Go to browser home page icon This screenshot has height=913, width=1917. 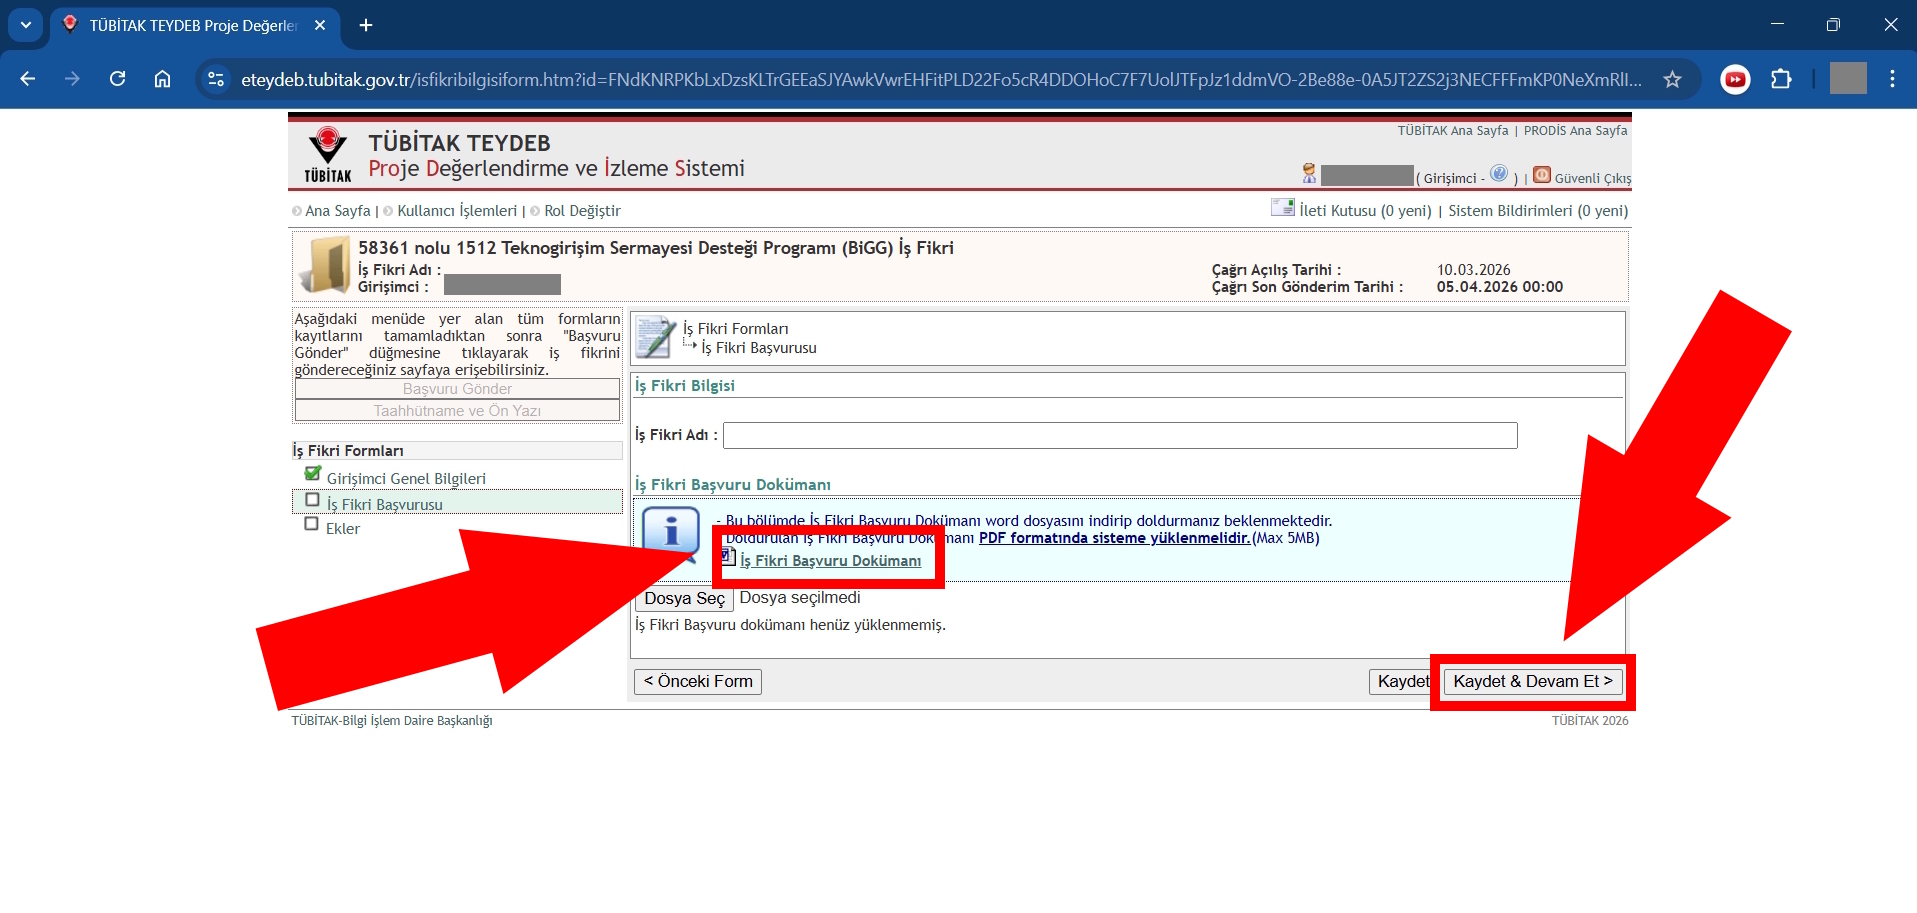click(163, 80)
